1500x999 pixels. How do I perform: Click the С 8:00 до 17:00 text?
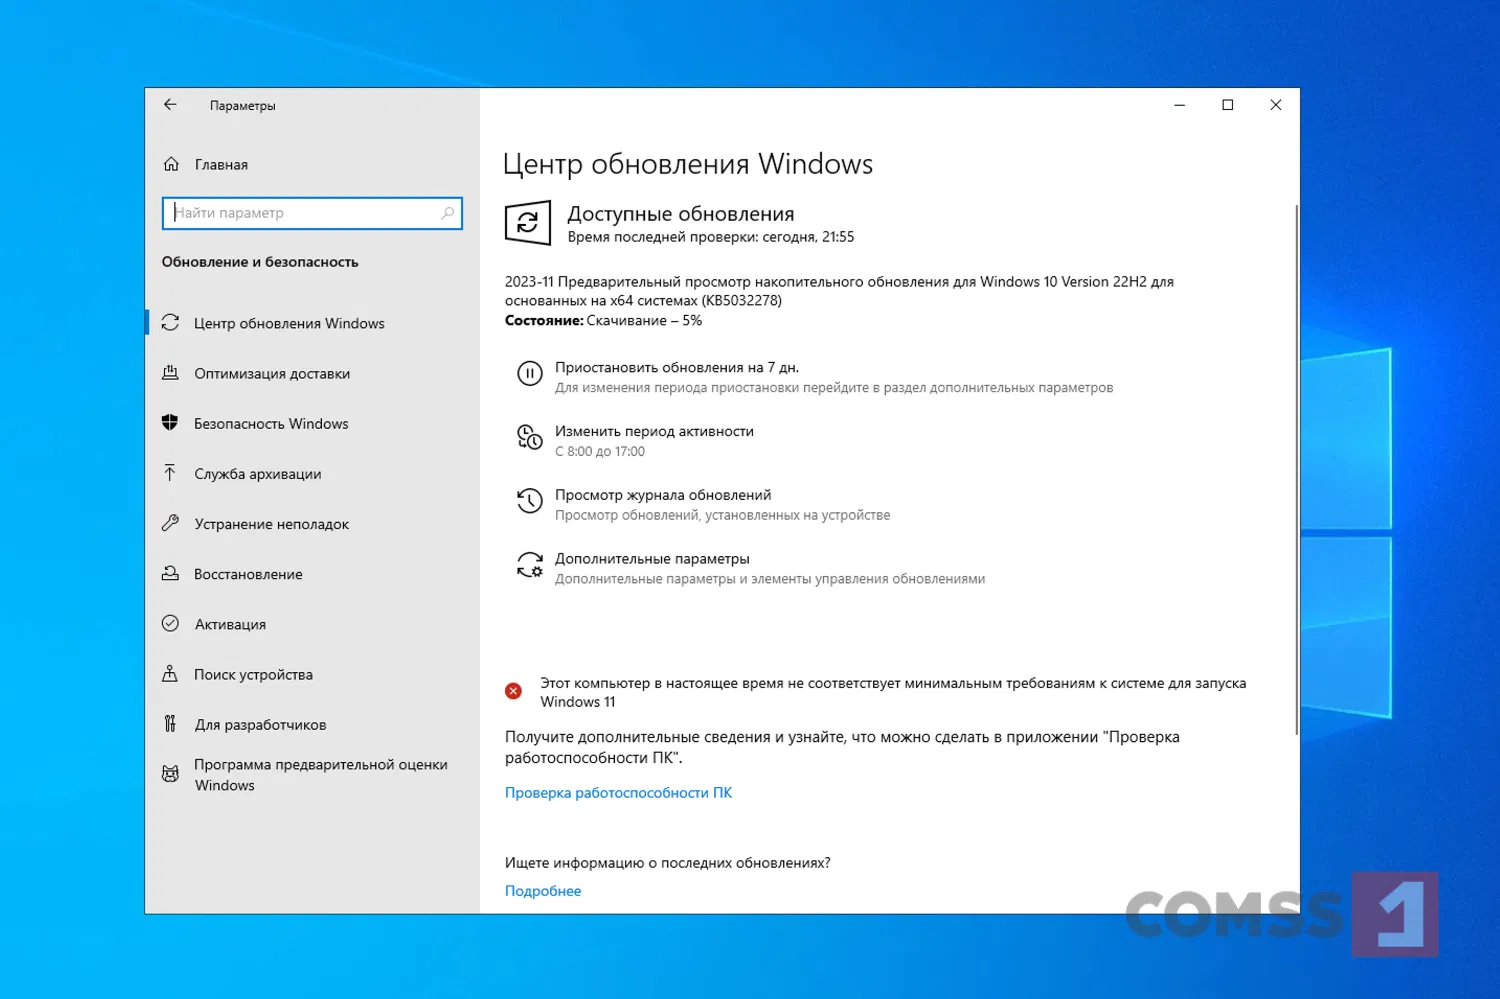[x=600, y=452]
